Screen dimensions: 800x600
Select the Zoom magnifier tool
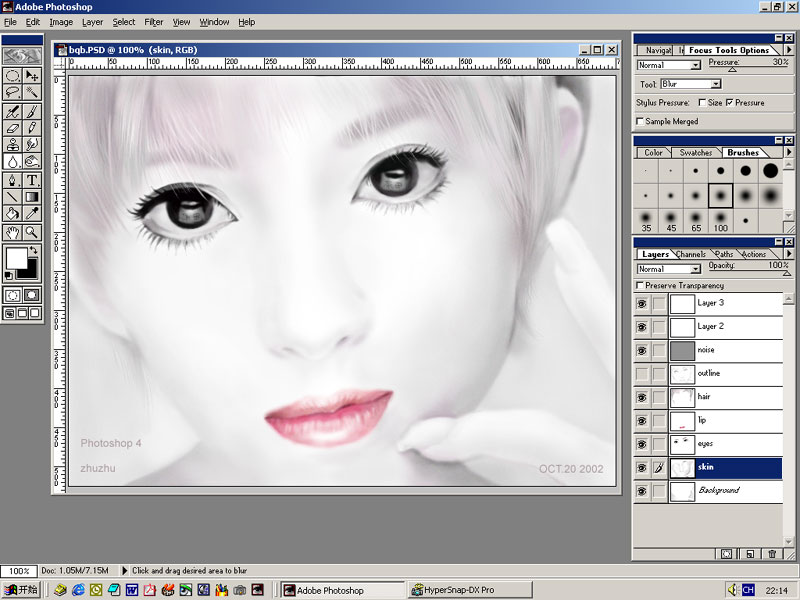(32, 233)
